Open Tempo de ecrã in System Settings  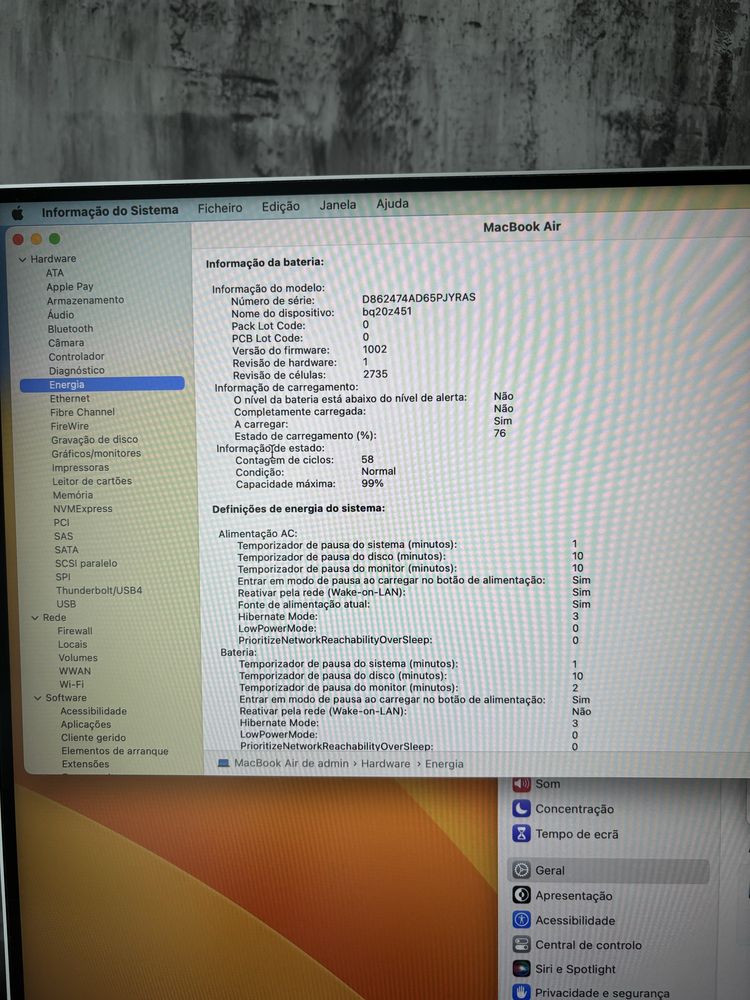(566, 834)
